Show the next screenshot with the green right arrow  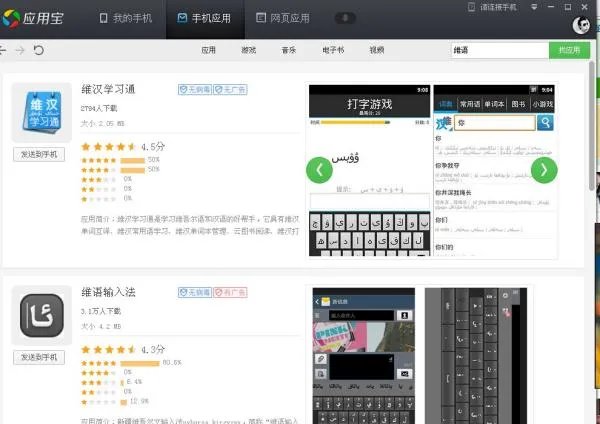[x=544, y=170]
